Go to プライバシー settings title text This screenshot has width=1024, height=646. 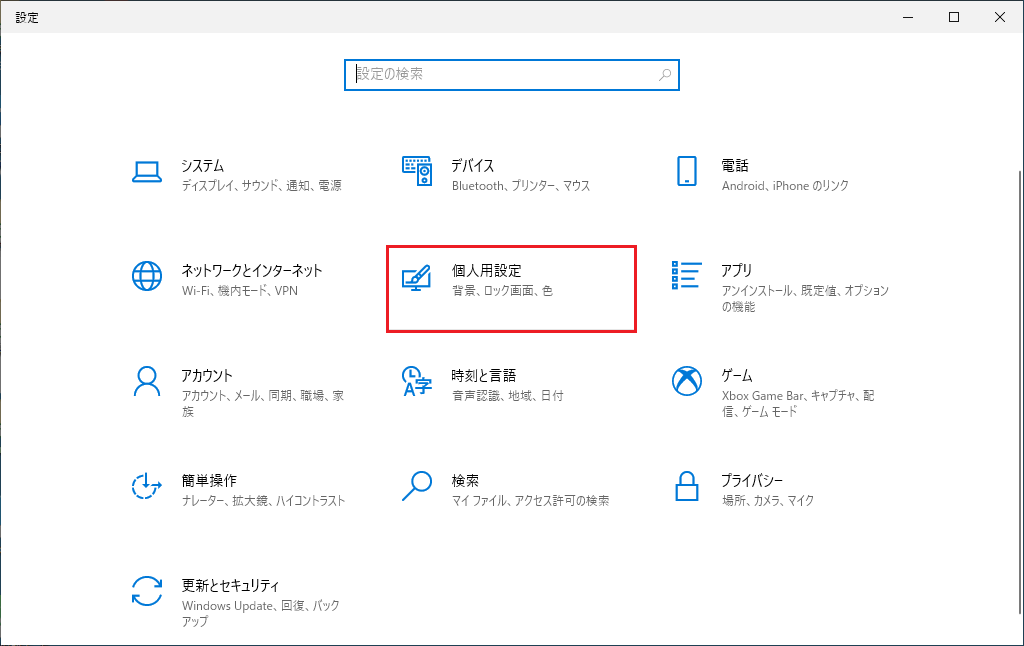tap(752, 481)
